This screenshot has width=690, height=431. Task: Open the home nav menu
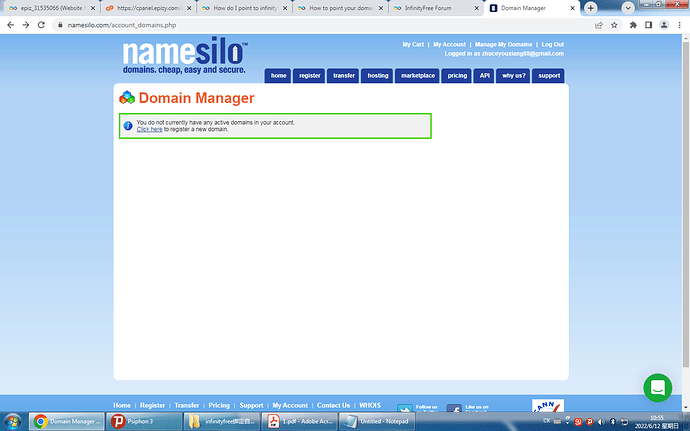pyautogui.click(x=278, y=76)
